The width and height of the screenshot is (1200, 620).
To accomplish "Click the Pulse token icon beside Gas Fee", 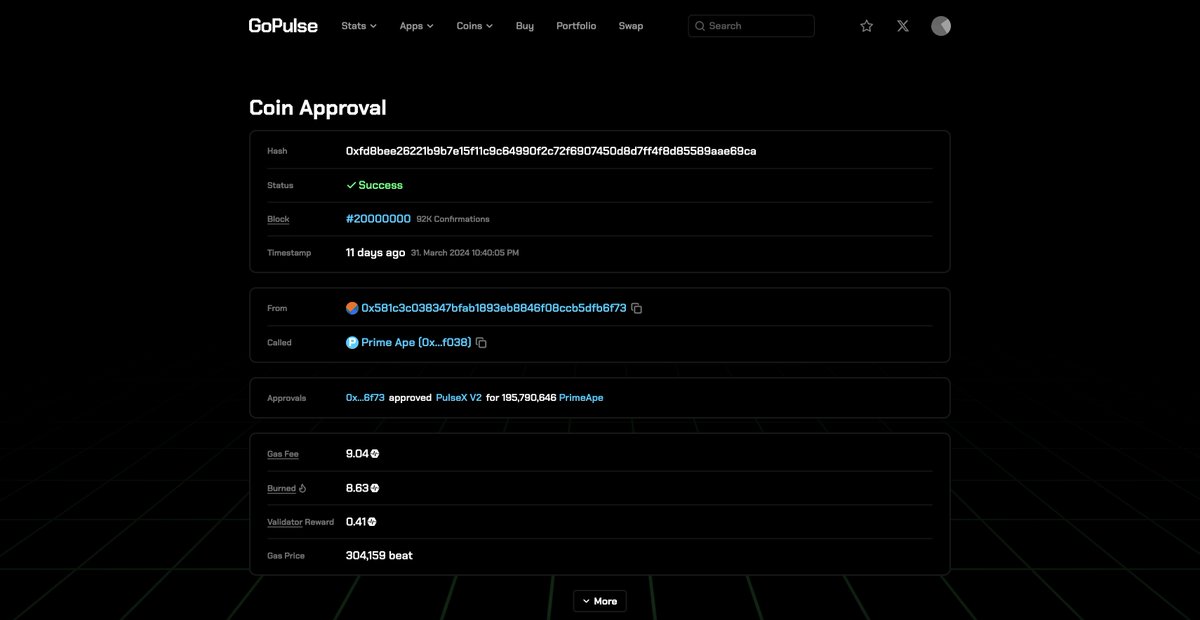I will click(372, 452).
